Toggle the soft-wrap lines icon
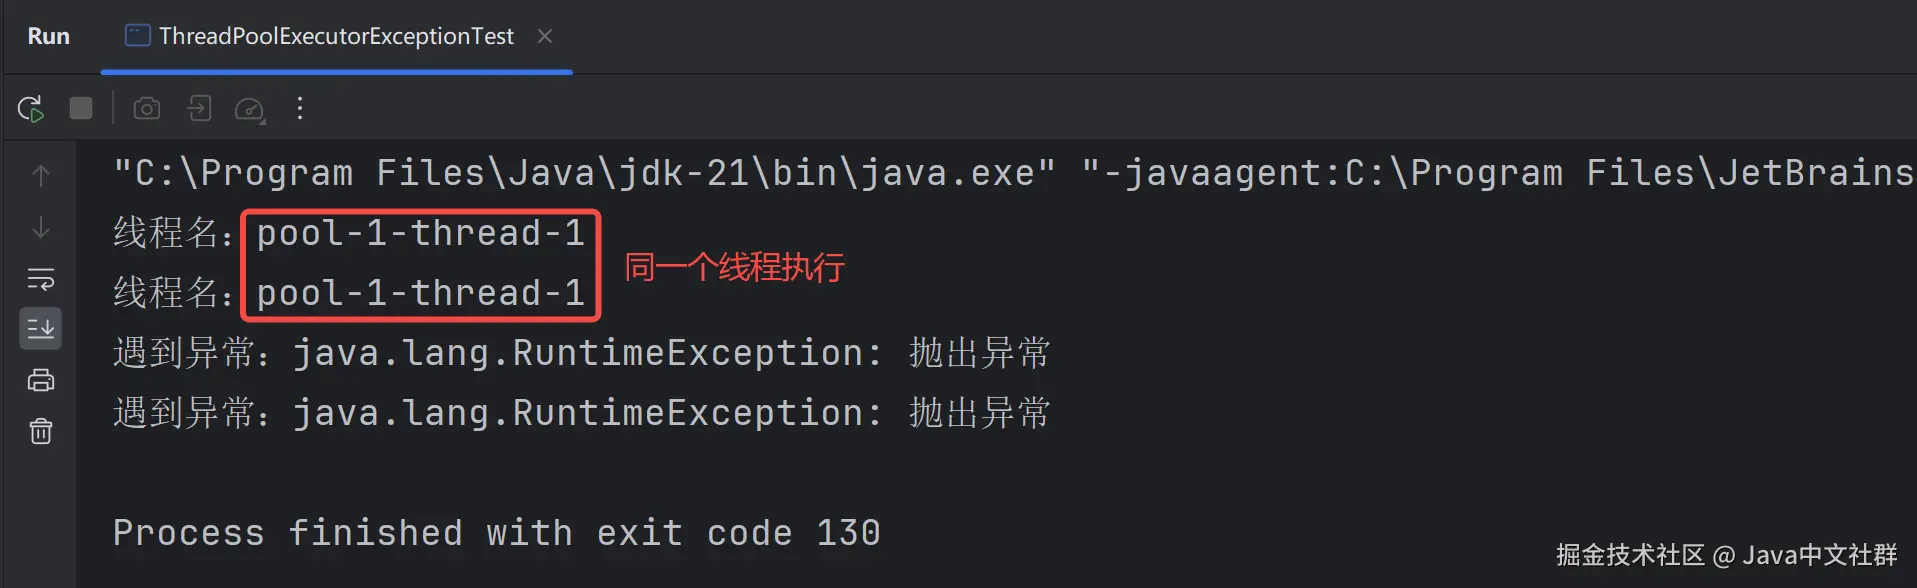 (41, 279)
